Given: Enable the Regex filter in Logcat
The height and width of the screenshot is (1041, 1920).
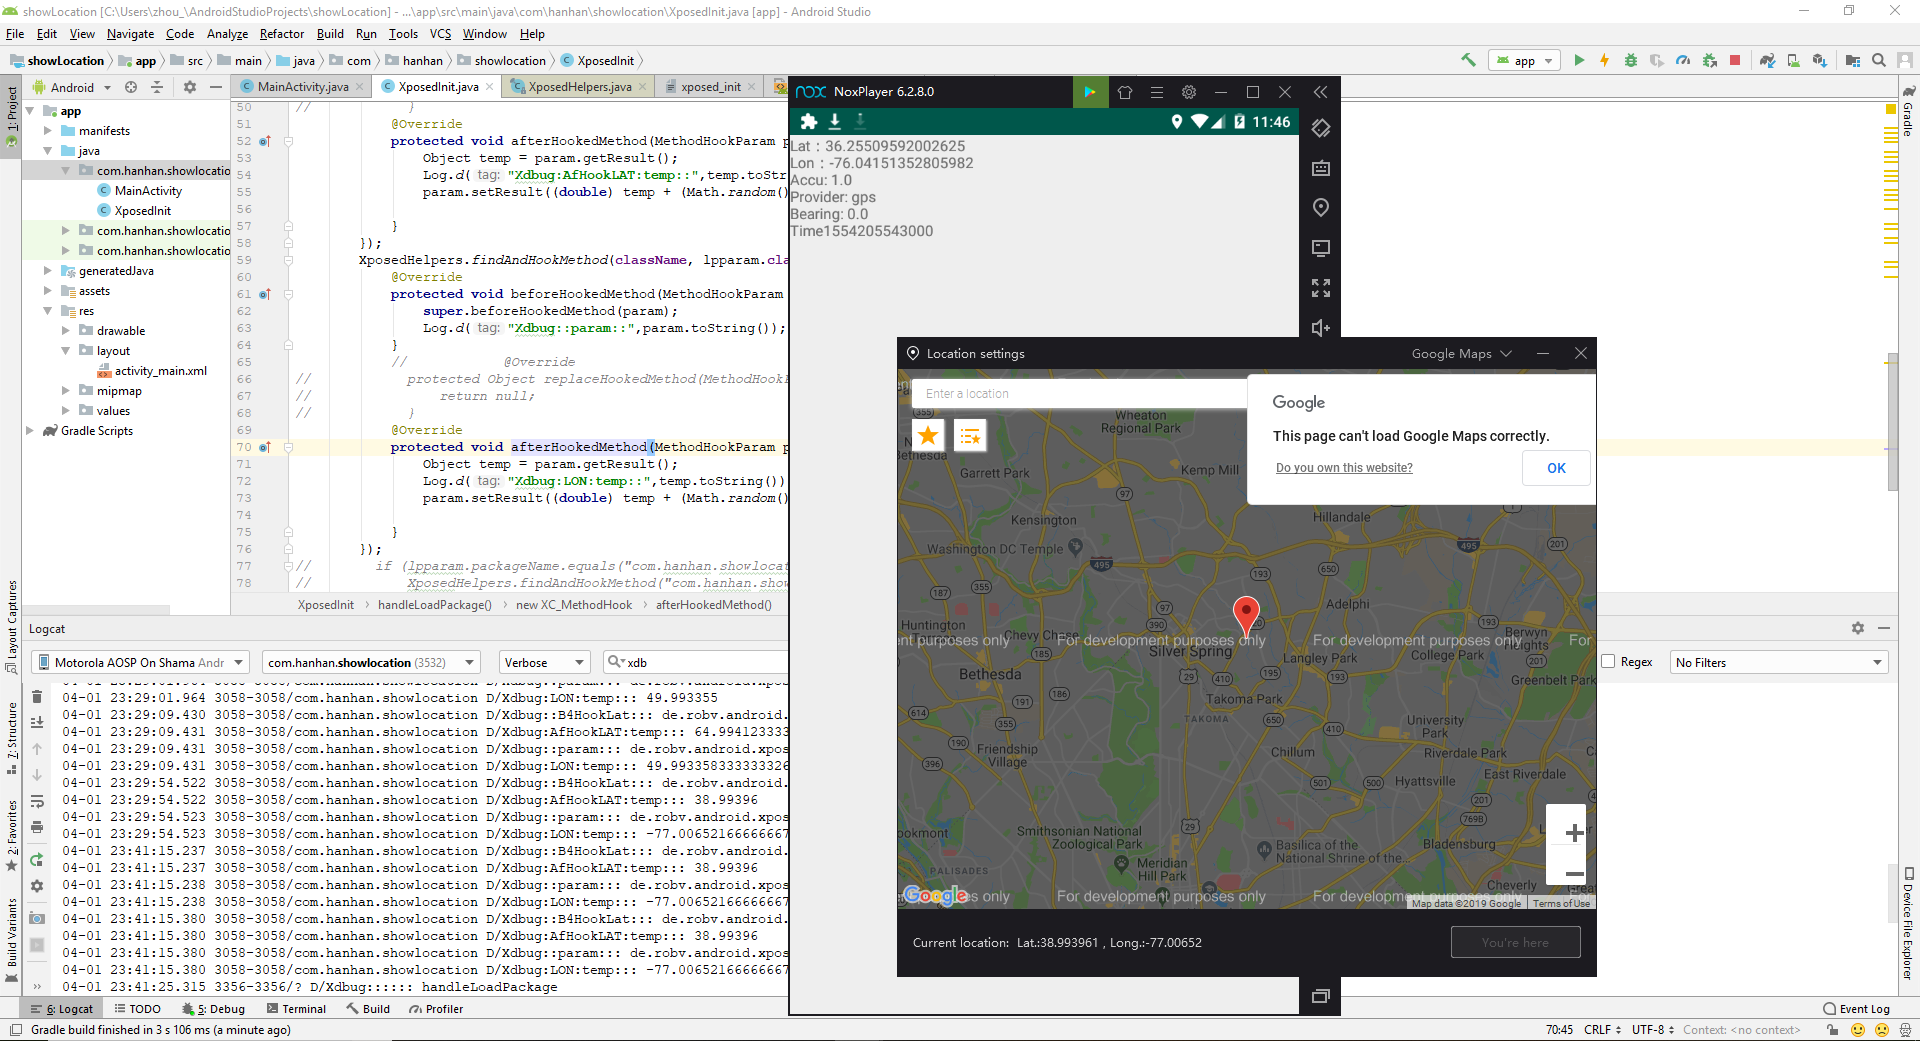Looking at the screenshot, I should click(x=1608, y=662).
